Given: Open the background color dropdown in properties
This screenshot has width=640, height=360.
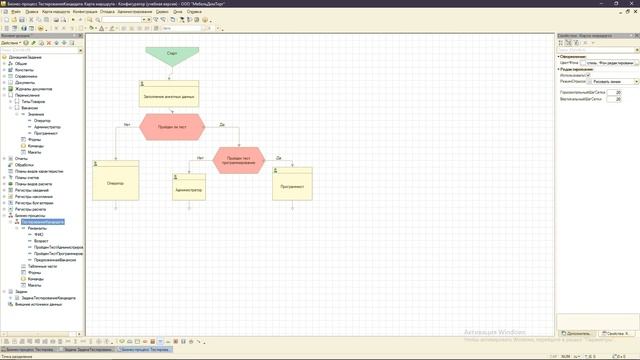Looking at the screenshot, I should pos(636,63).
